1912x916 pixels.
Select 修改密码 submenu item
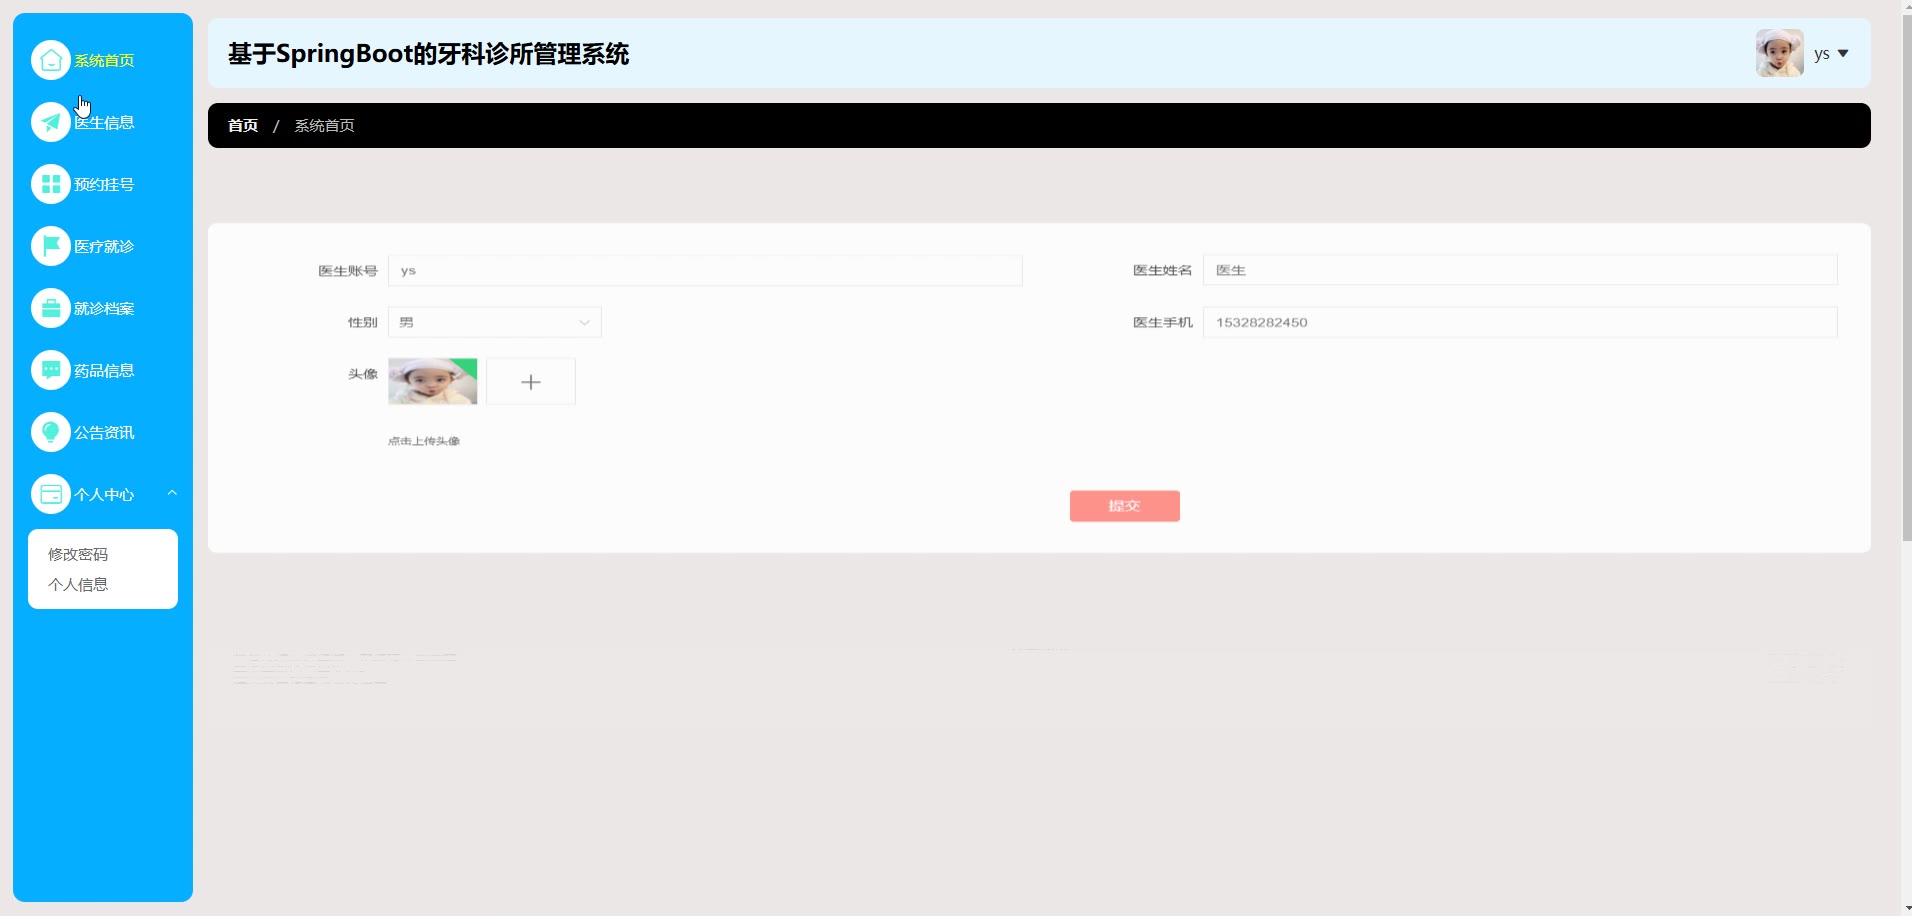[x=78, y=554]
